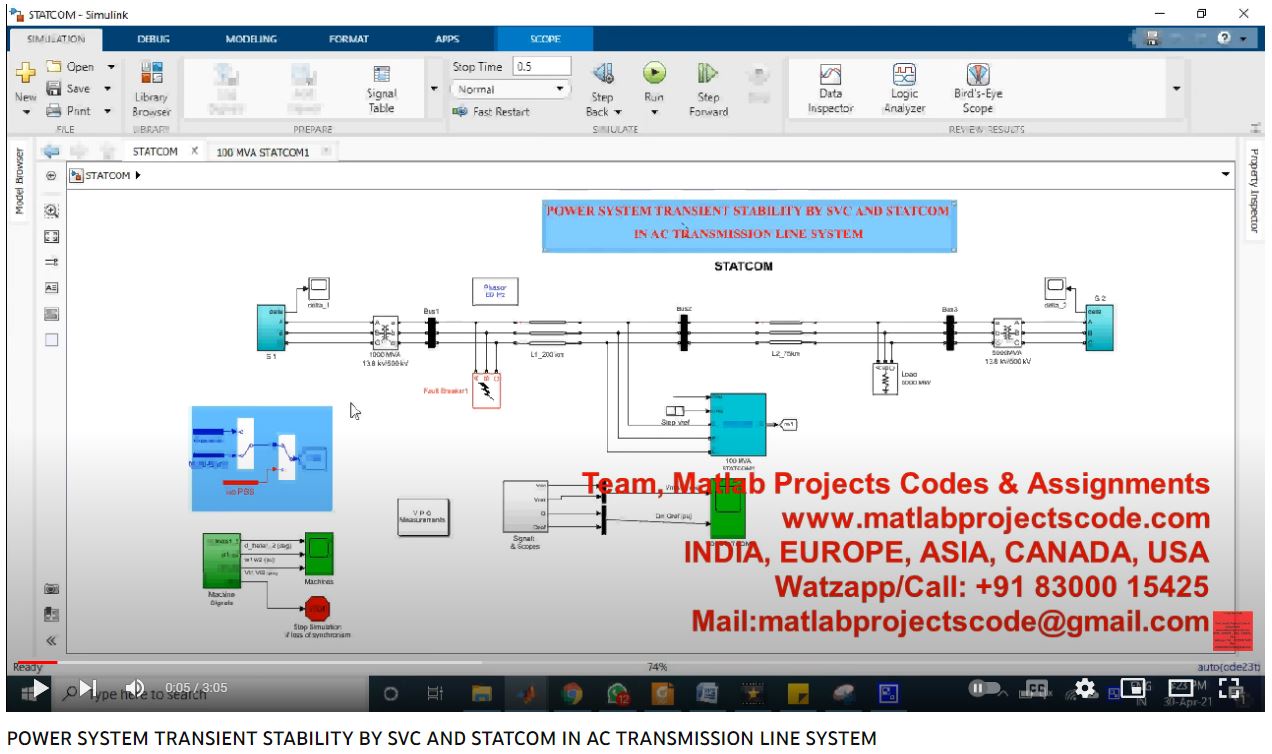Click the Step Forward icon

click(x=708, y=74)
